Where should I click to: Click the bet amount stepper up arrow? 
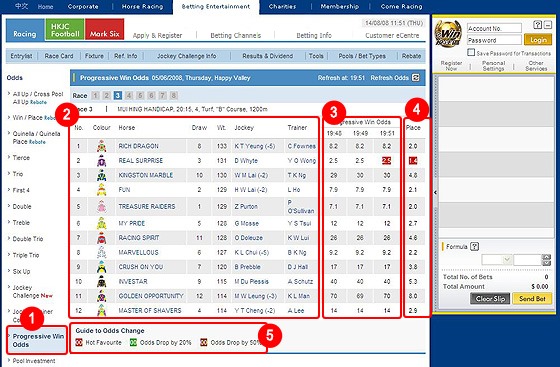(546, 257)
